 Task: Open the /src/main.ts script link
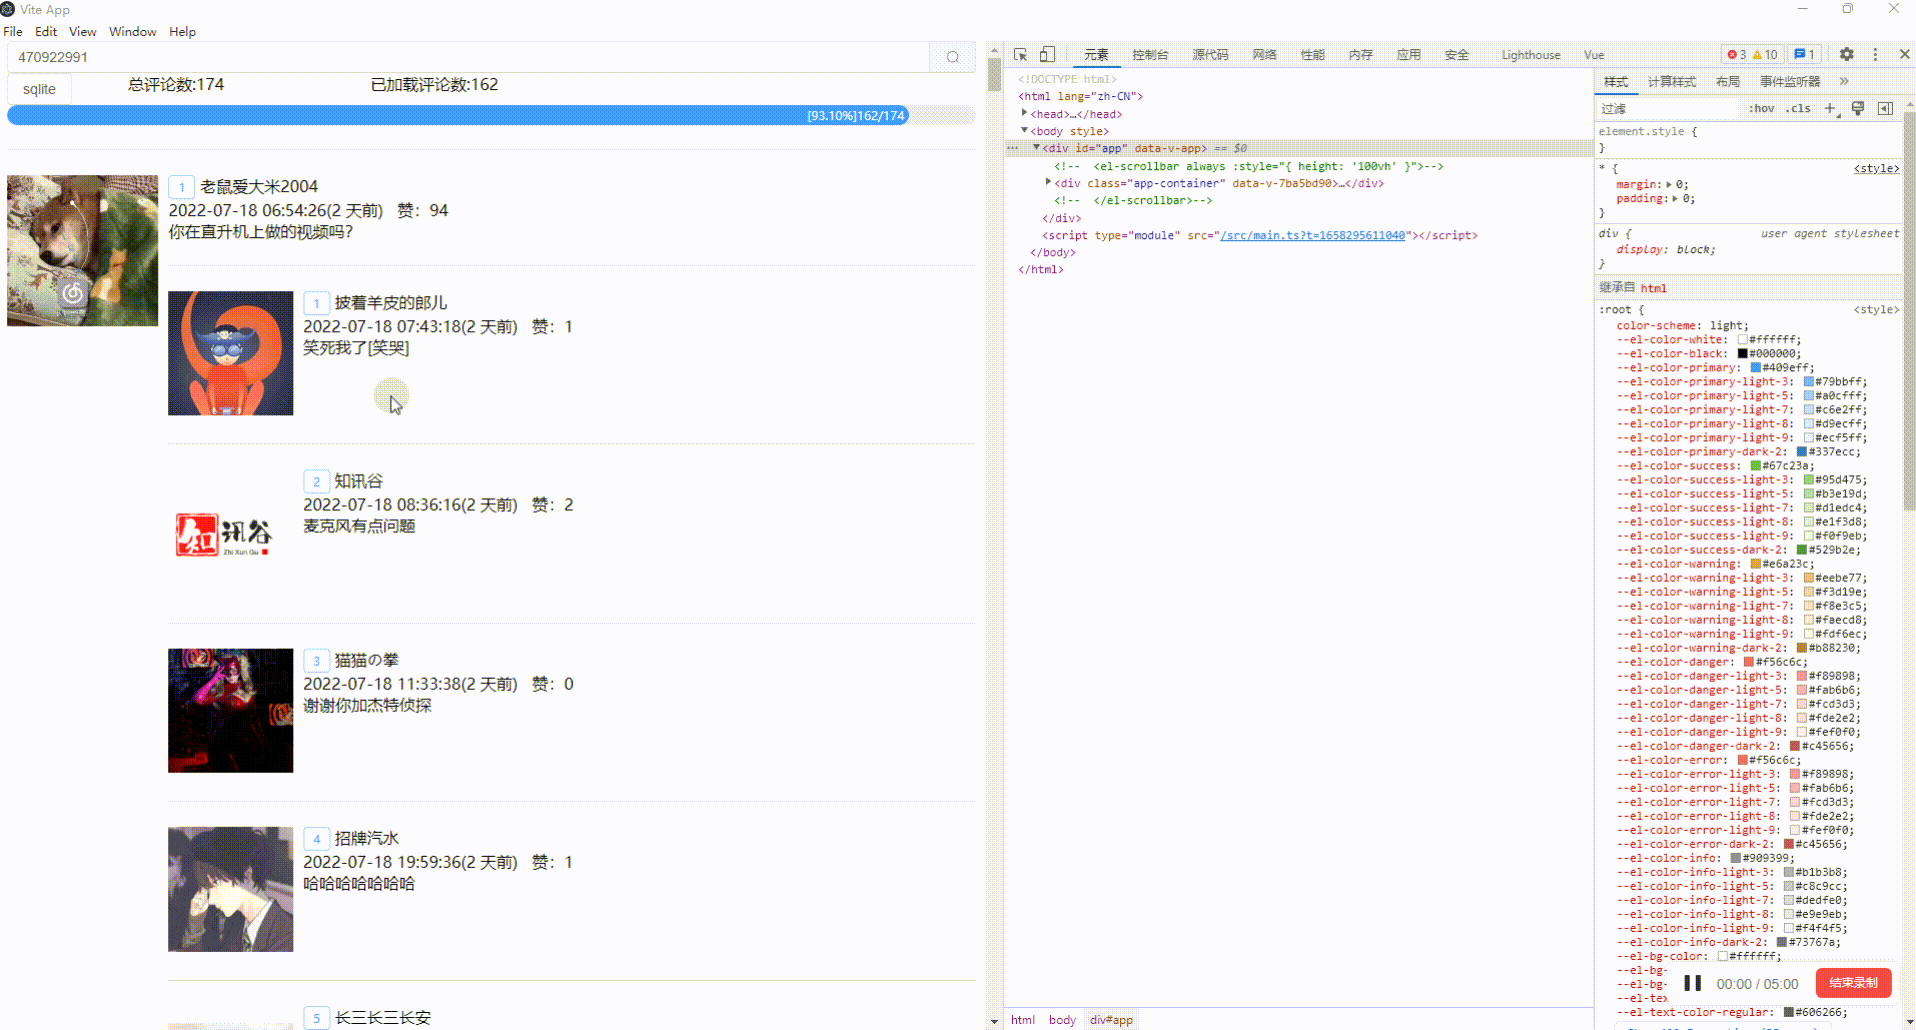[x=1312, y=235]
